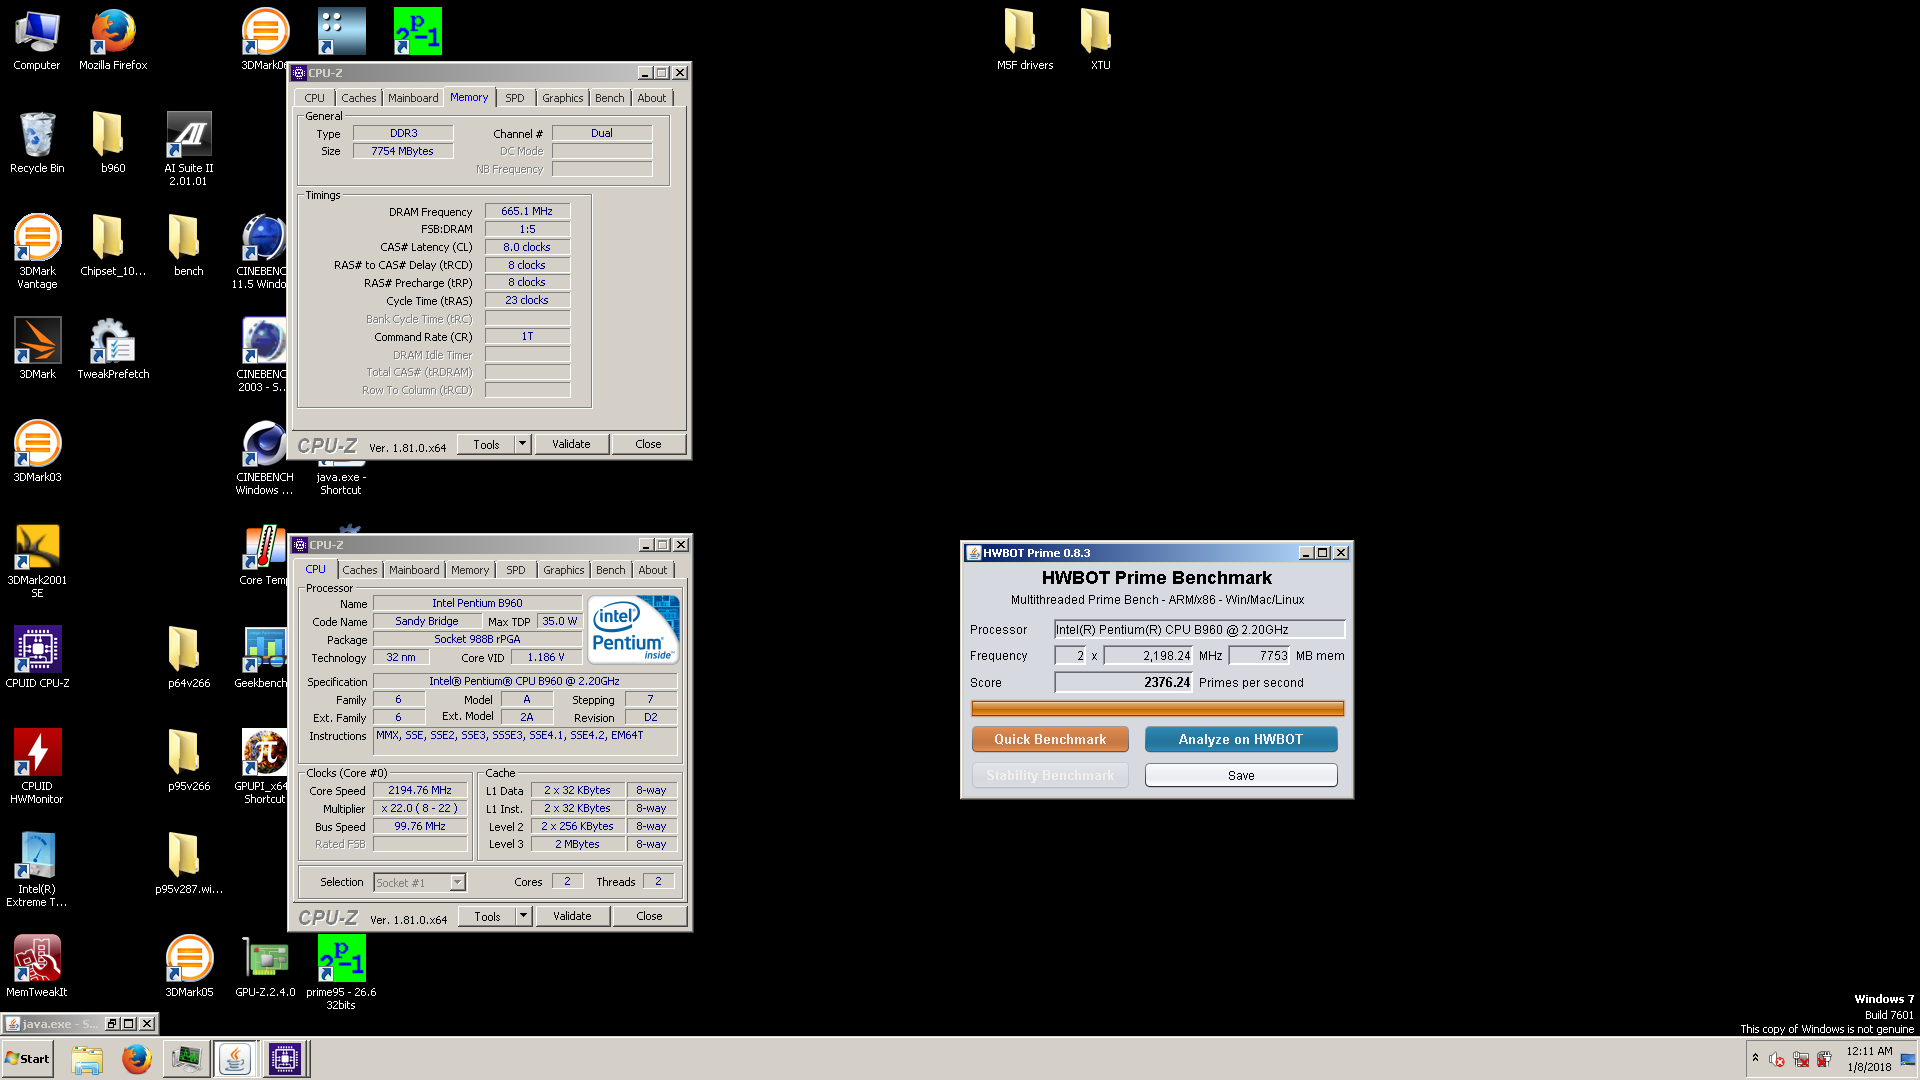Open 3DMark05 shortcut
The height and width of the screenshot is (1080, 1920).
point(189,967)
